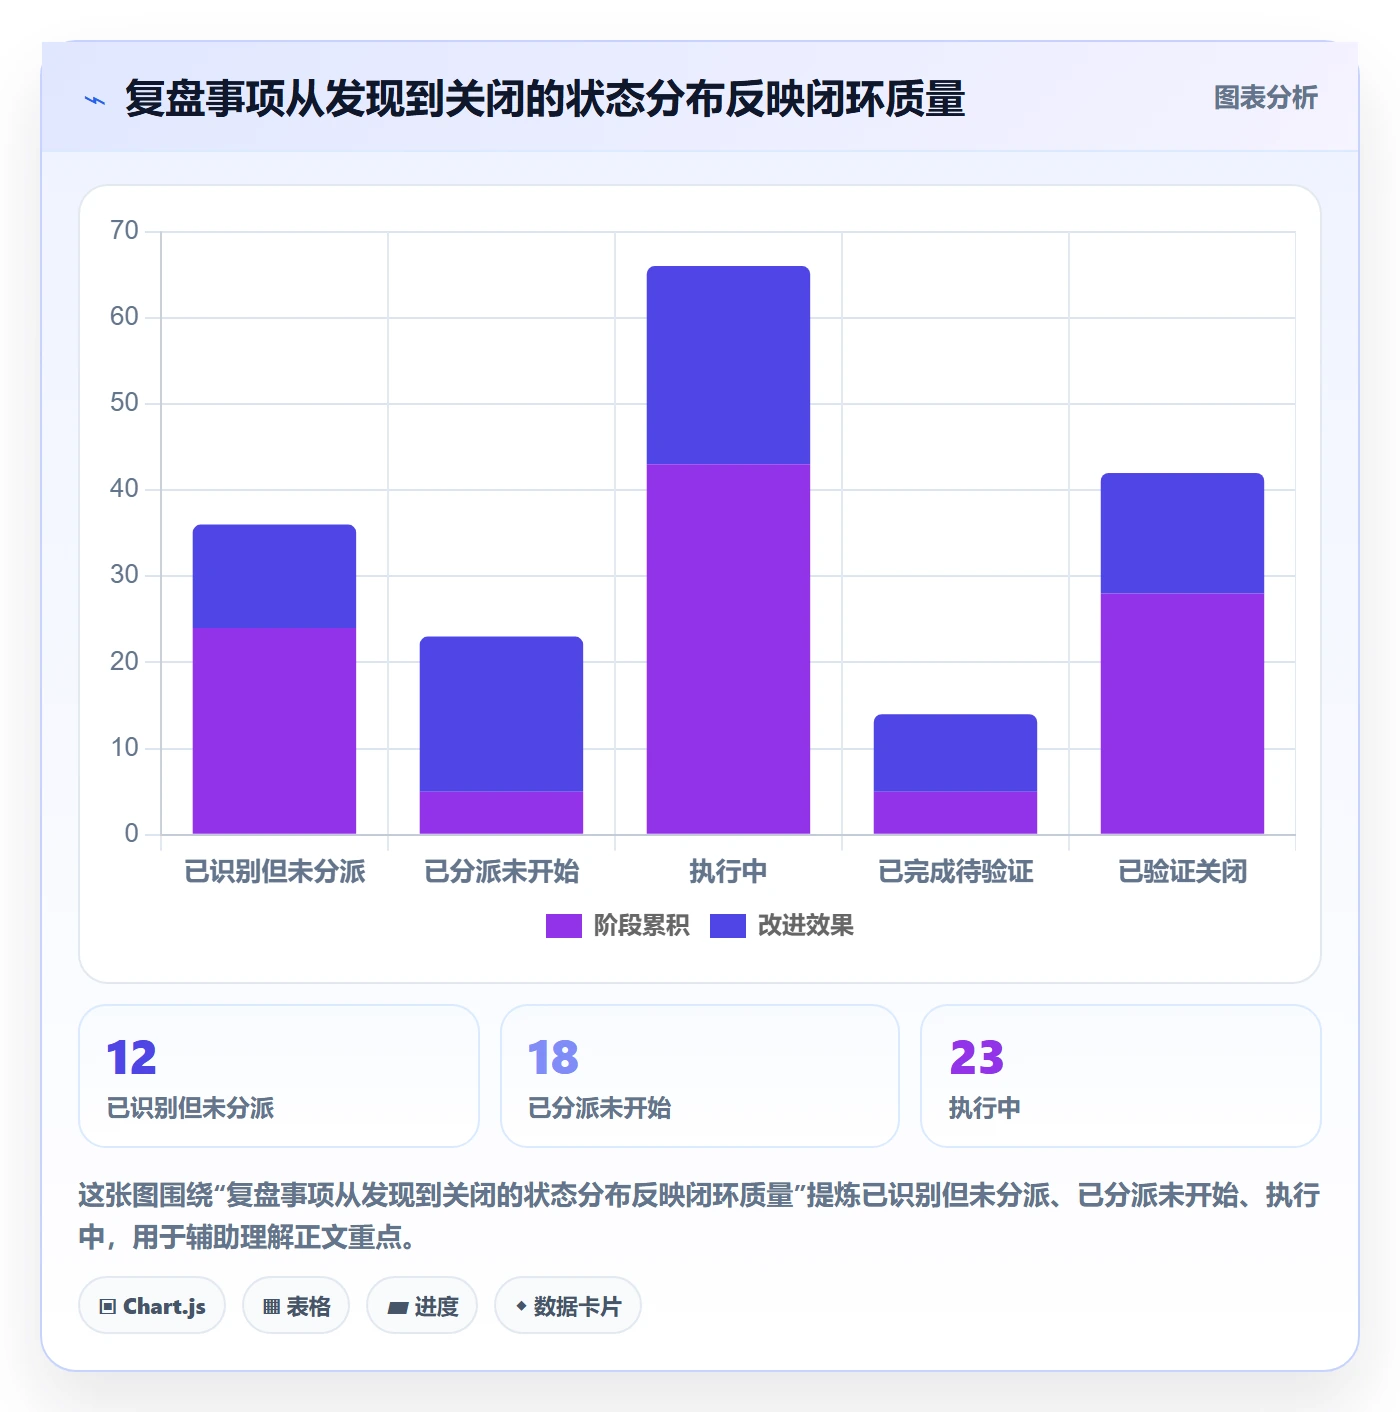Click the blue 执行中 bar segment
1400x1412 pixels.
728,365
